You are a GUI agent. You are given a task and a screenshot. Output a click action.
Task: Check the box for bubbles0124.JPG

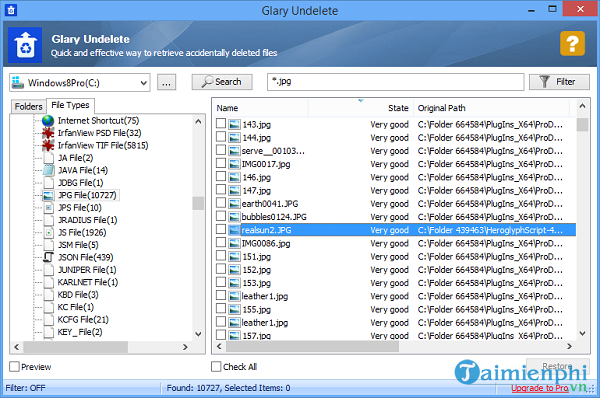tap(221, 216)
